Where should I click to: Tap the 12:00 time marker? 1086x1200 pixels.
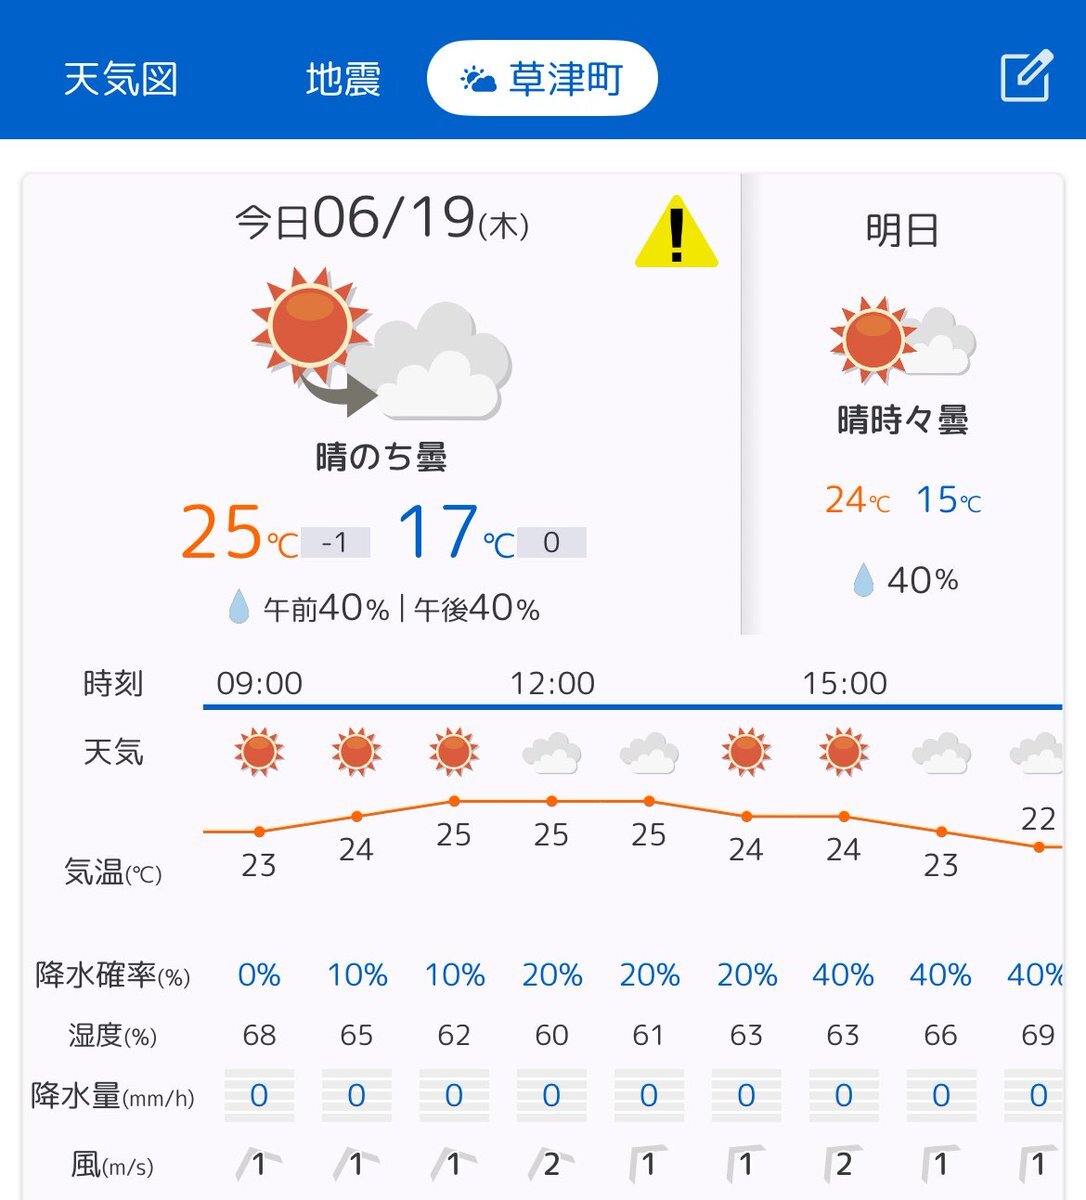(552, 683)
